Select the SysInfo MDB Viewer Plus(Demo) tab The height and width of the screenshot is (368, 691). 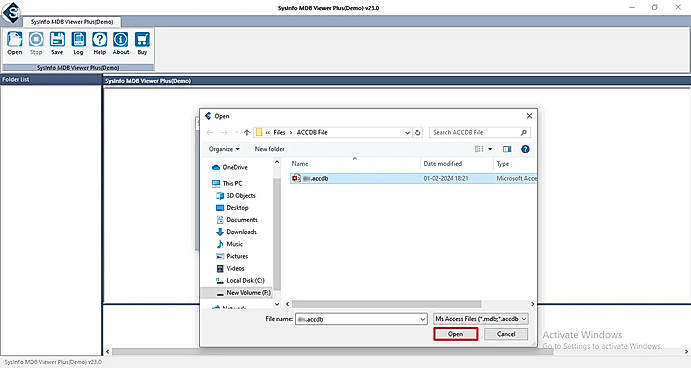[x=72, y=22]
